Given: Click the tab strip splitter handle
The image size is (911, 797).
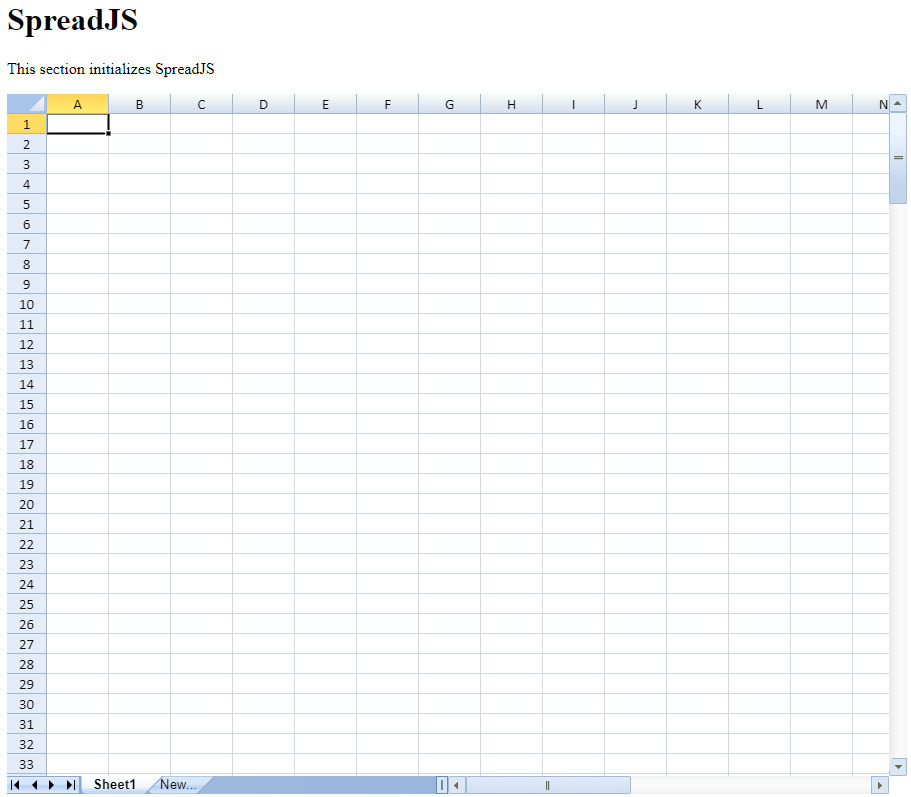Looking at the screenshot, I should [442, 785].
